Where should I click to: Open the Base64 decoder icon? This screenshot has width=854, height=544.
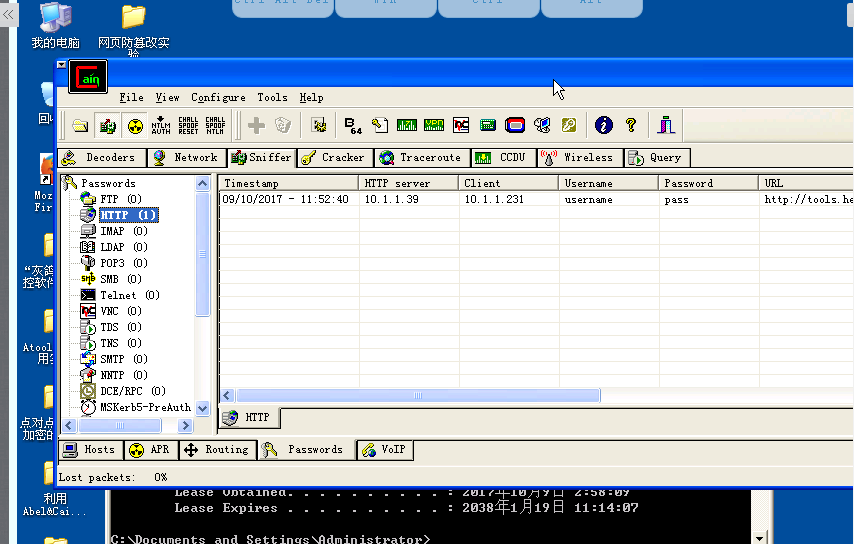click(353, 126)
